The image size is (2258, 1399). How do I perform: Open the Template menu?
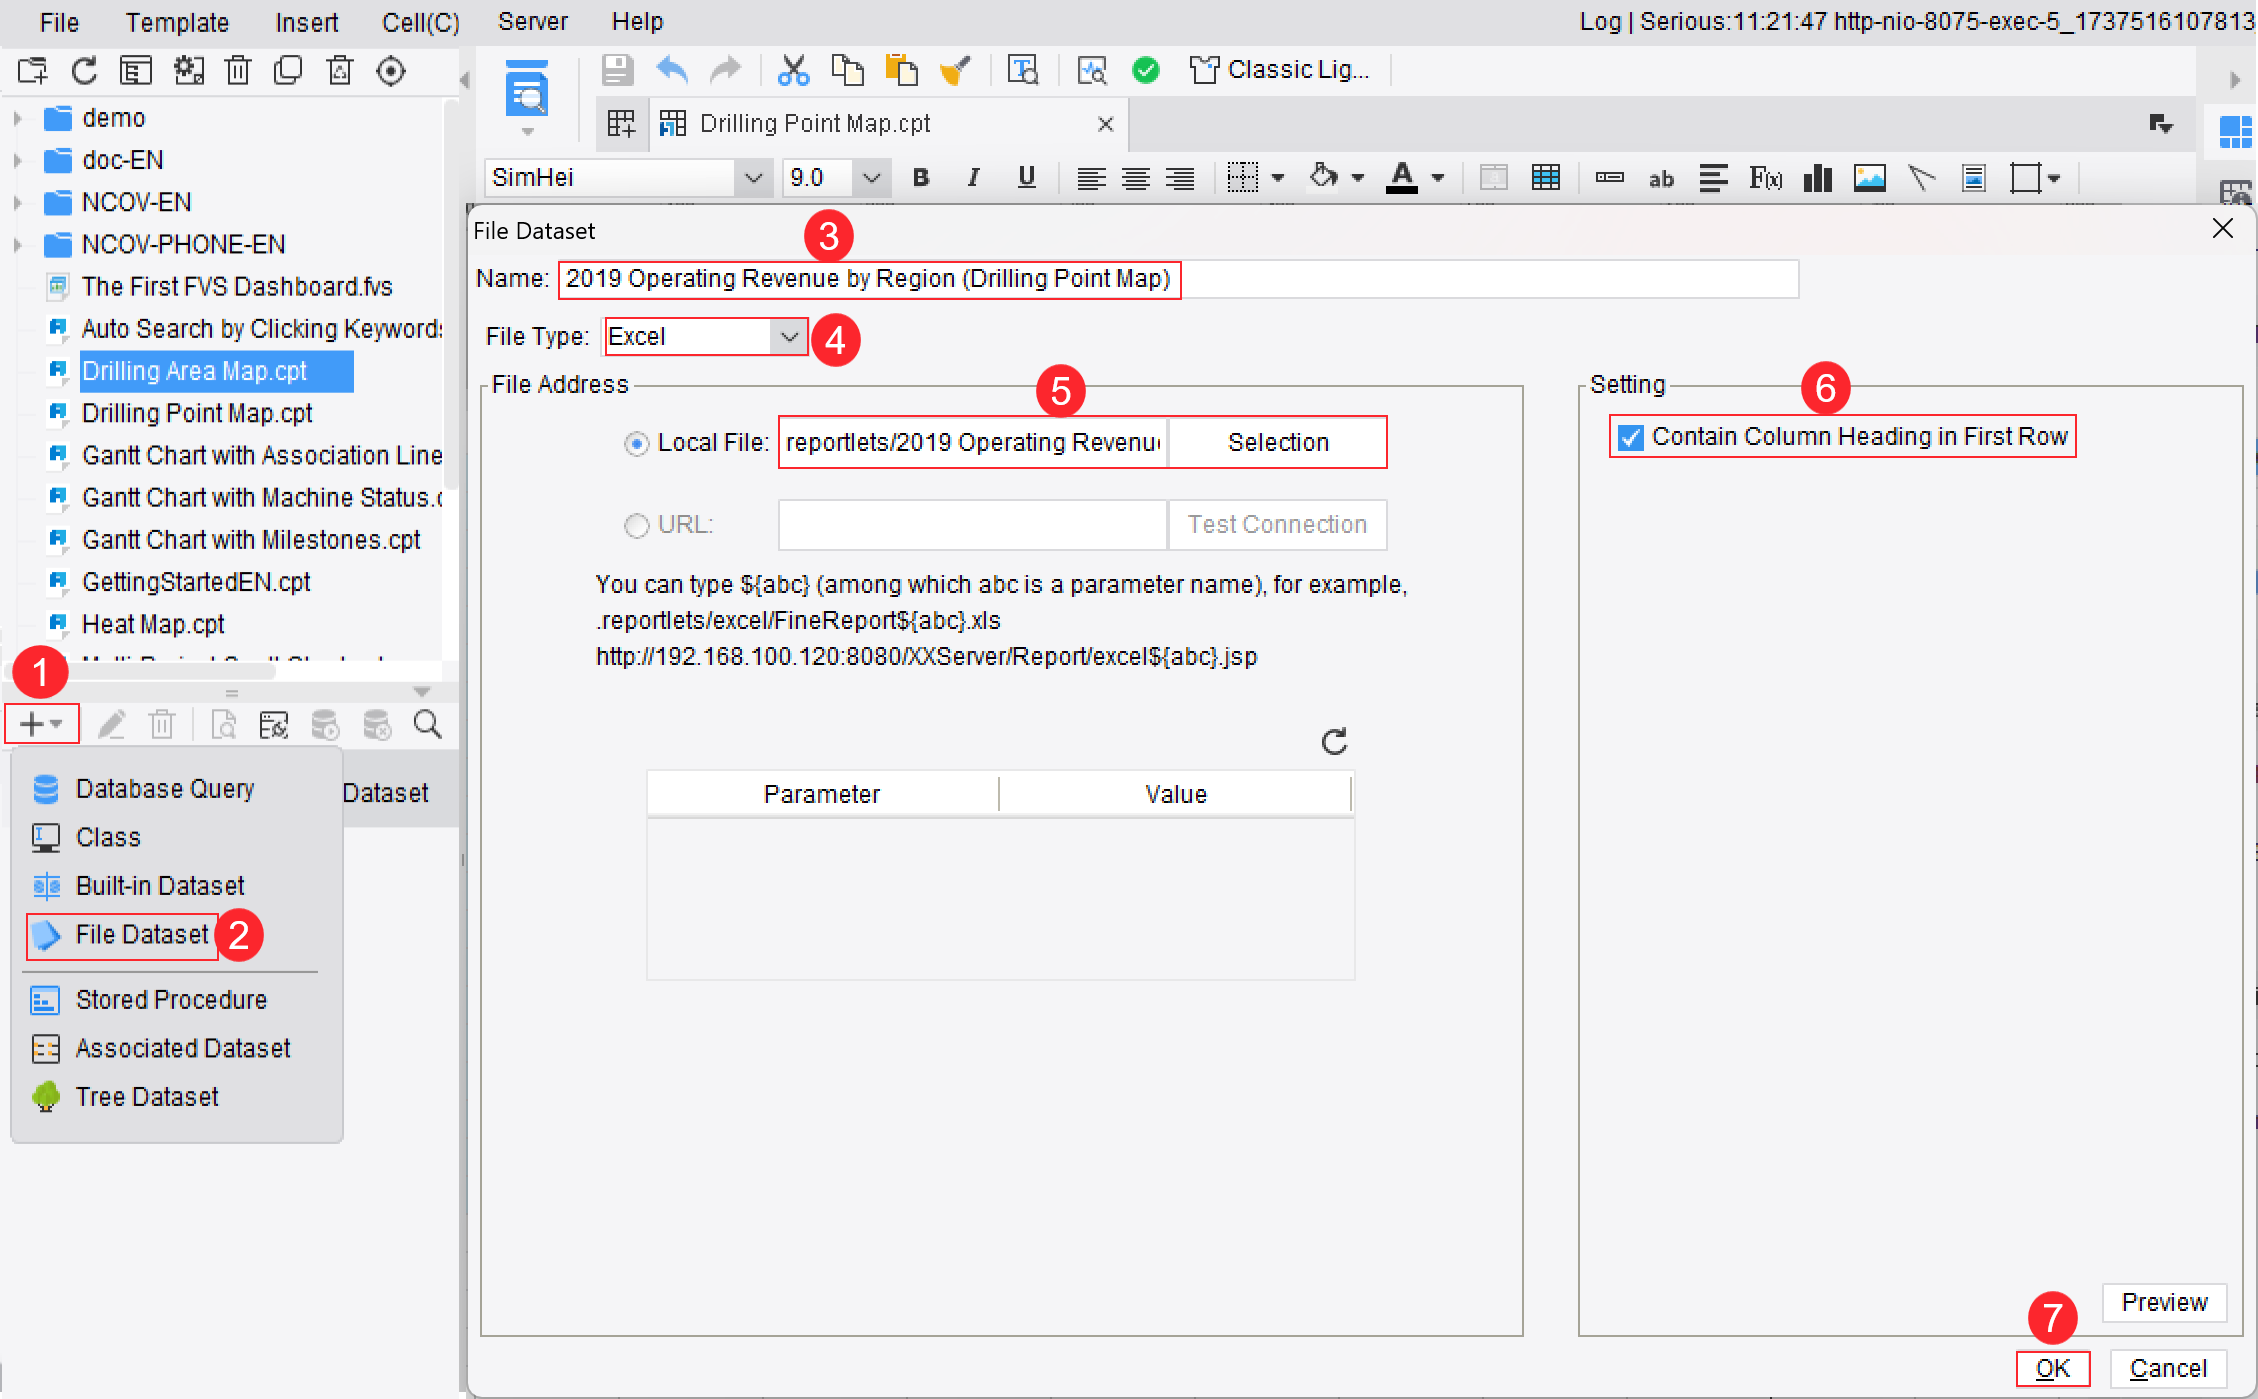177,22
